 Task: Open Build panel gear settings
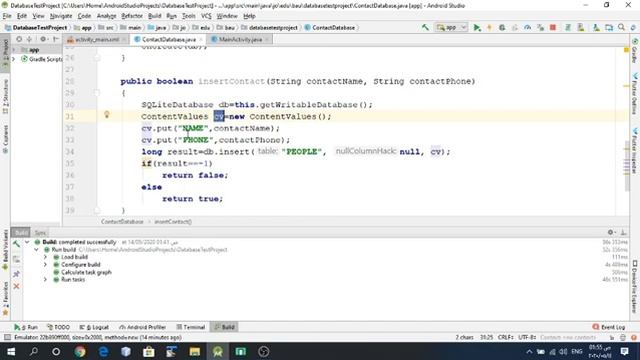tap(611, 232)
